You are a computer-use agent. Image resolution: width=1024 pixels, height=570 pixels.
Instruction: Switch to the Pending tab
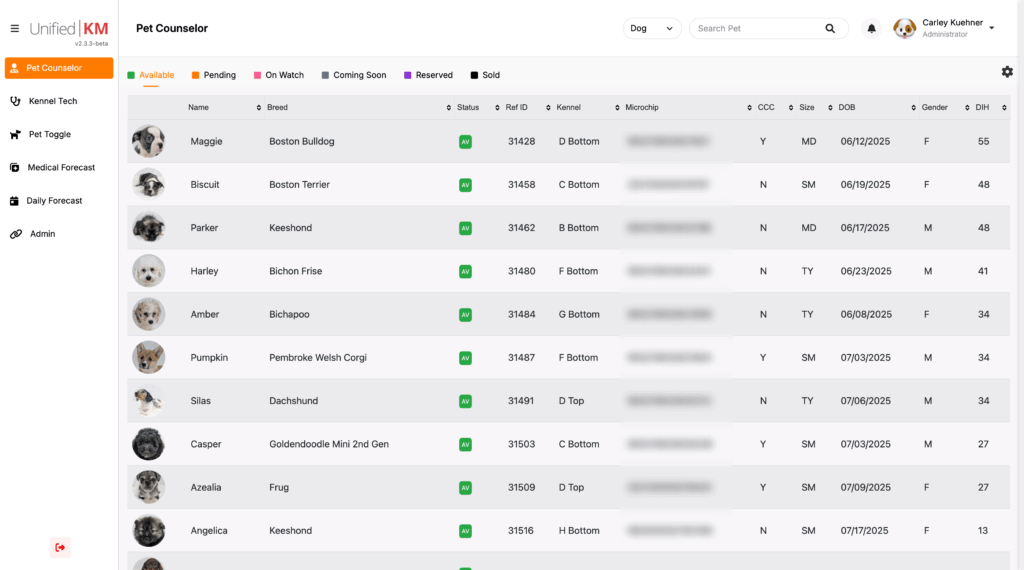[214, 75]
